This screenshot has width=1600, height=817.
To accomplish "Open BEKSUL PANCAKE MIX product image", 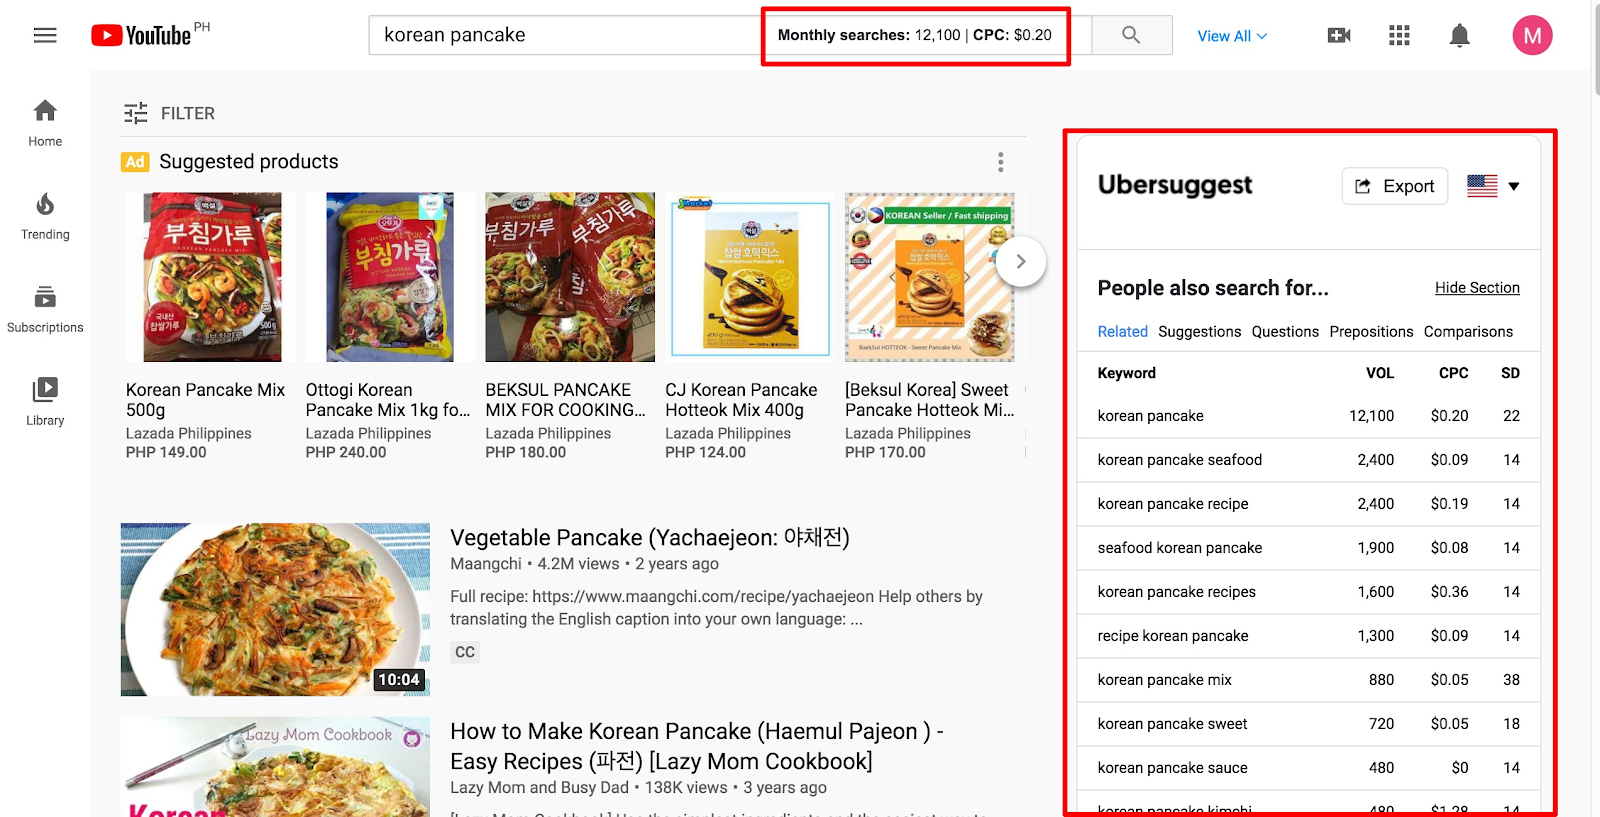I will click(x=570, y=277).
